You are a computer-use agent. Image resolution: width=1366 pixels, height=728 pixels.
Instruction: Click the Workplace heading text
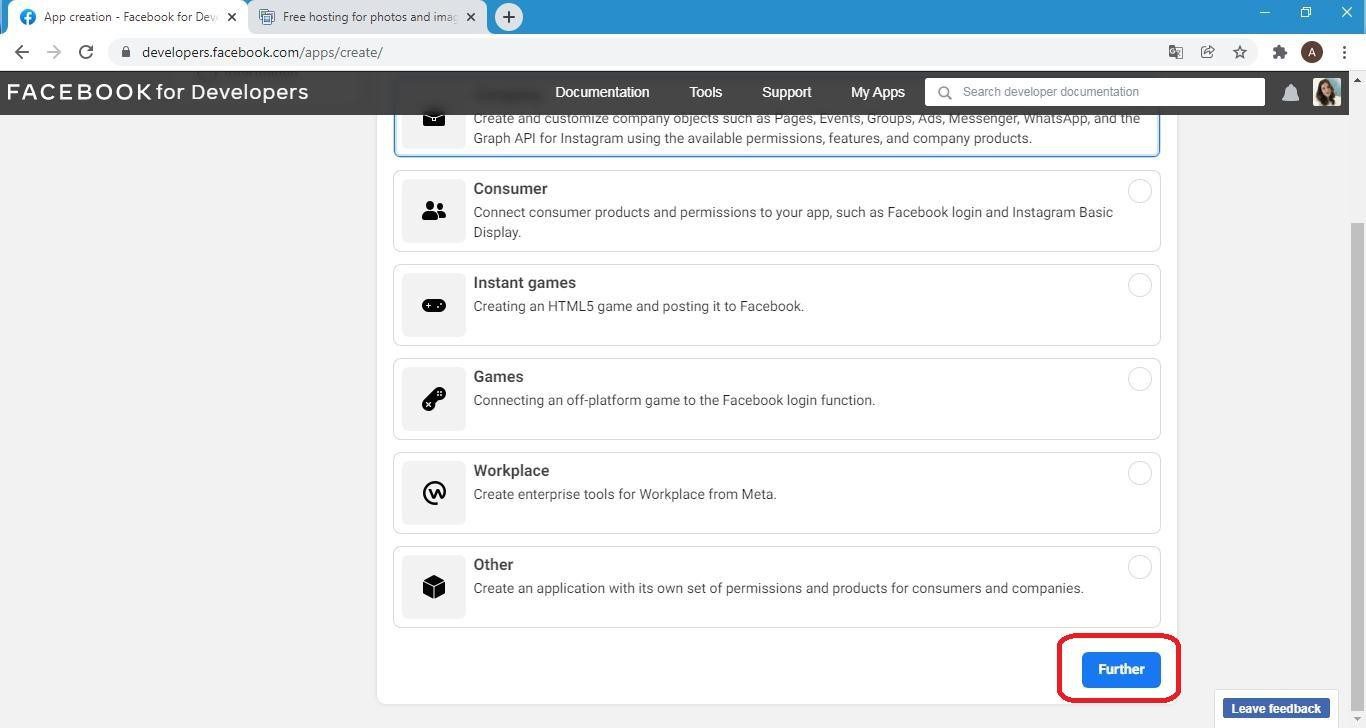[x=511, y=471]
